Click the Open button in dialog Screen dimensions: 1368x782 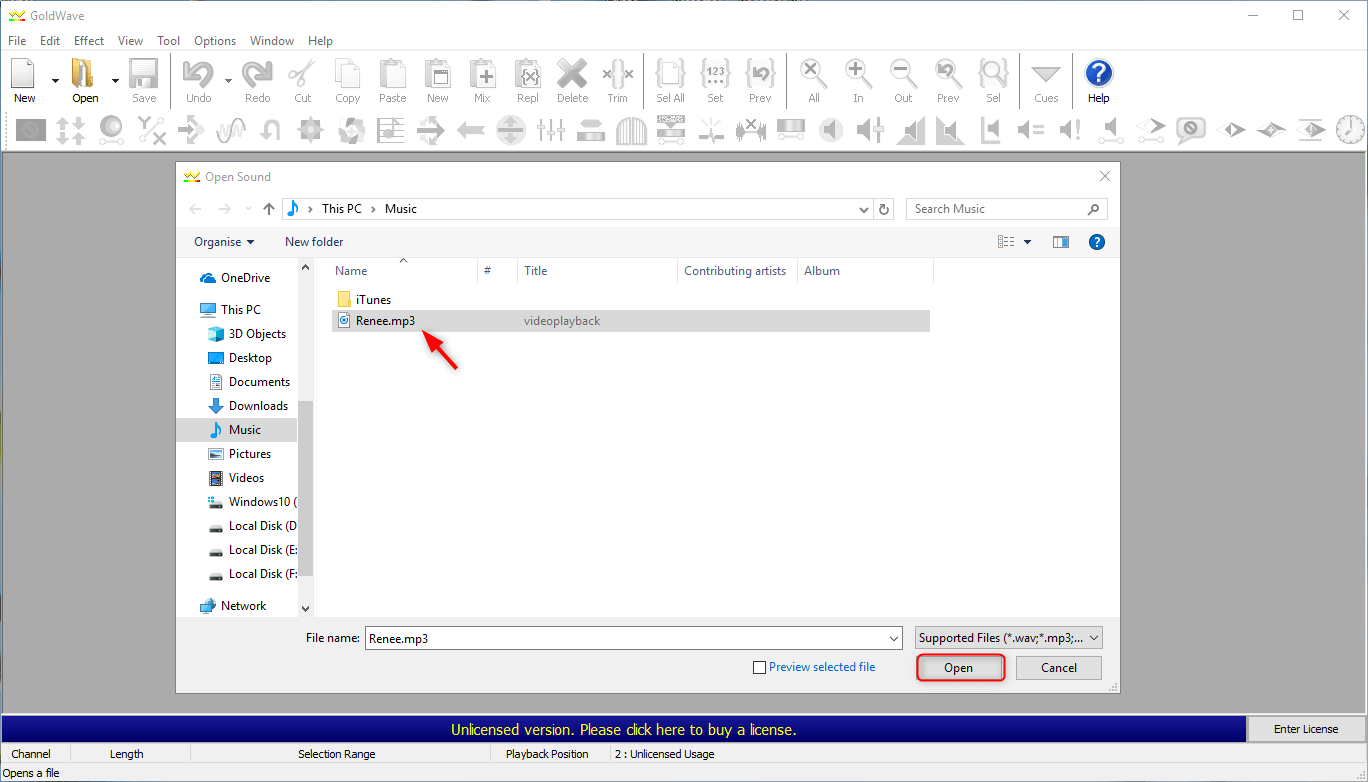coord(960,668)
